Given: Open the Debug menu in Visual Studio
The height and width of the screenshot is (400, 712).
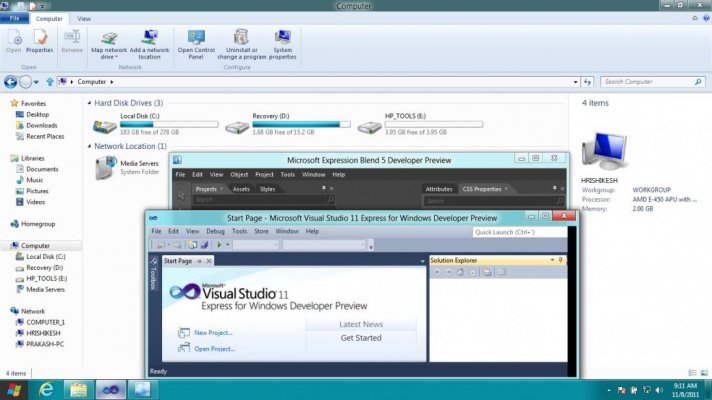Looking at the screenshot, I should pos(215,231).
